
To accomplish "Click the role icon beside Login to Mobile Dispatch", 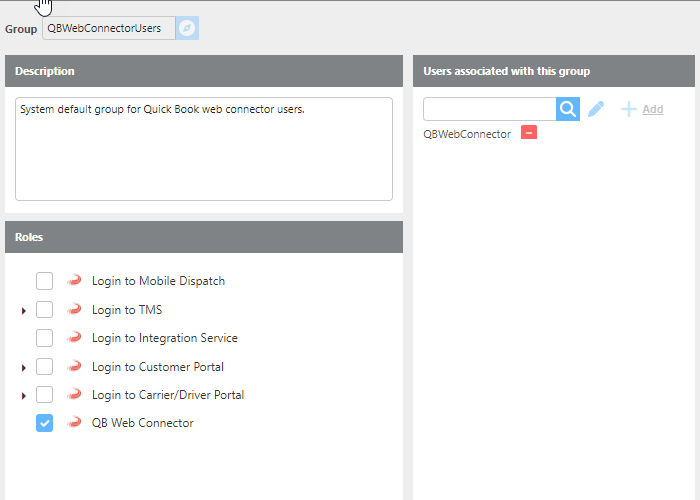I will pos(74,281).
